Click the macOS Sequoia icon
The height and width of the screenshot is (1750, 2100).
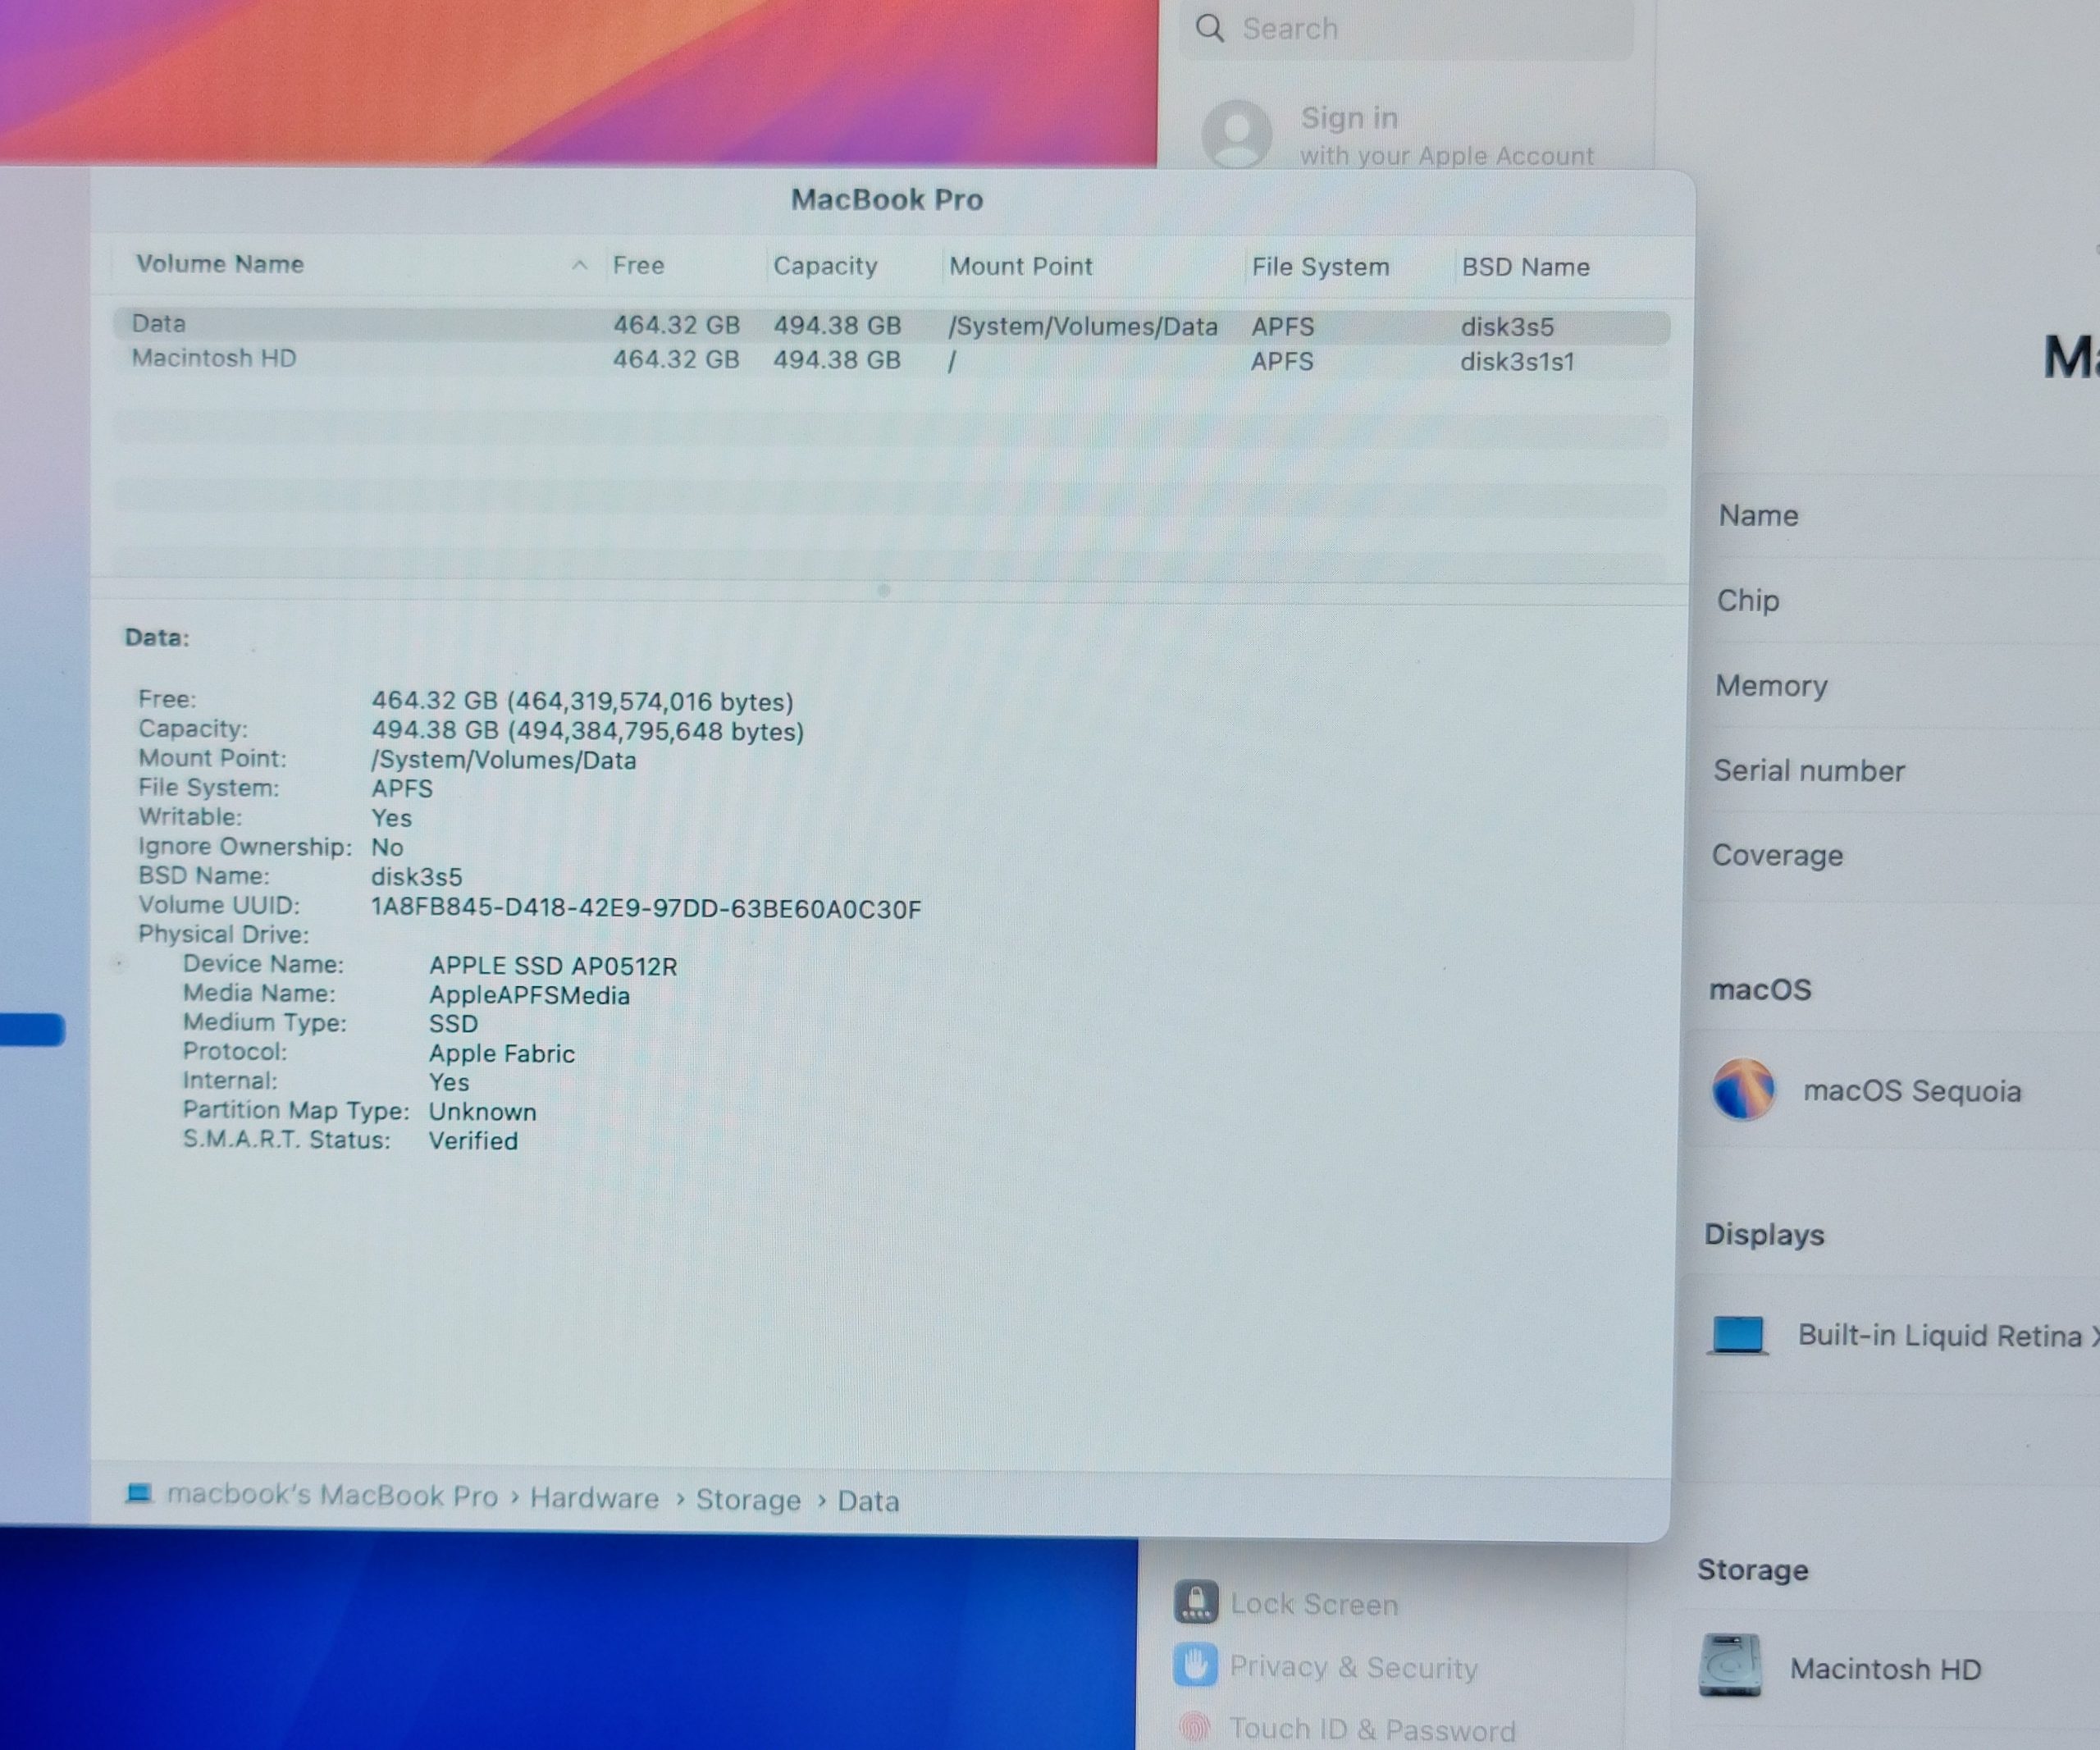coord(1743,1089)
